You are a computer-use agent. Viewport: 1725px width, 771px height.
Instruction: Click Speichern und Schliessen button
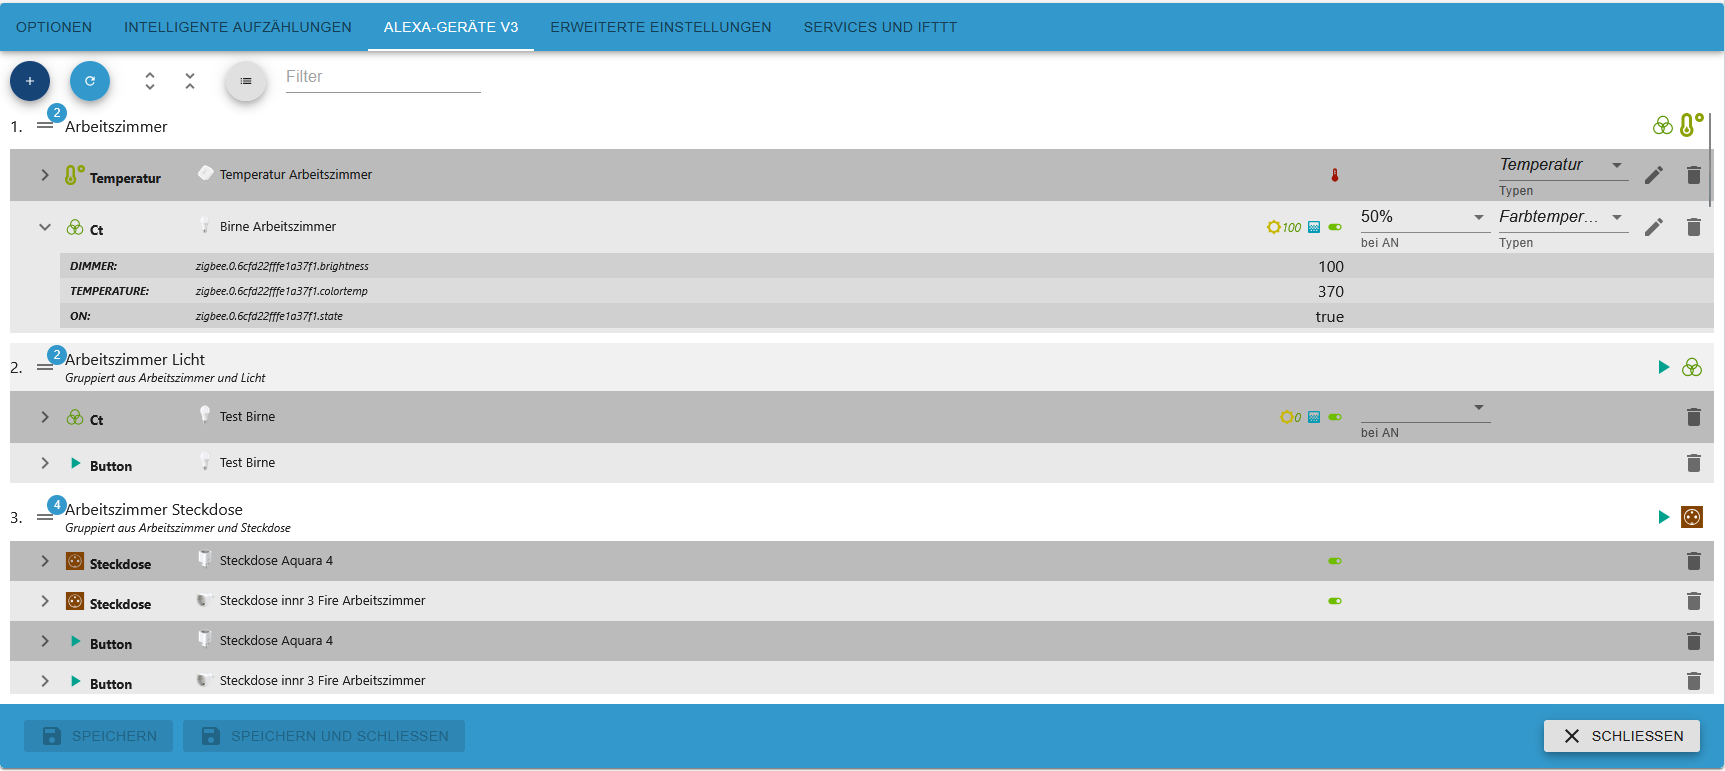click(x=324, y=736)
